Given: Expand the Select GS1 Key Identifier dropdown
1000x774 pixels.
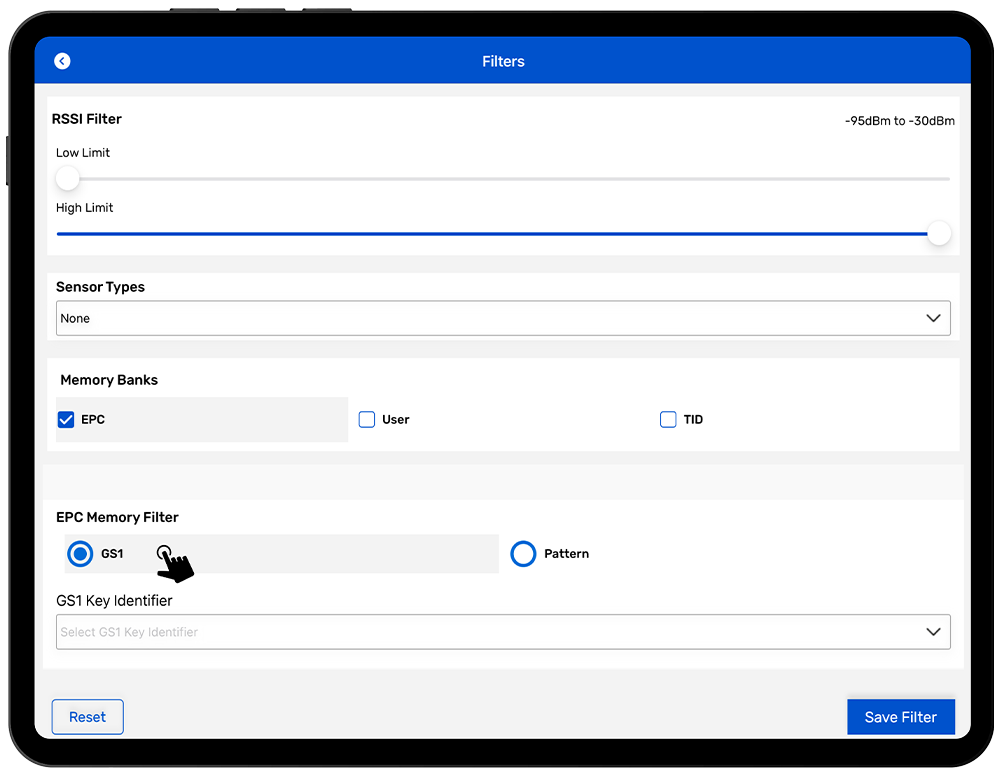Looking at the screenshot, I should click(x=490, y=632).
